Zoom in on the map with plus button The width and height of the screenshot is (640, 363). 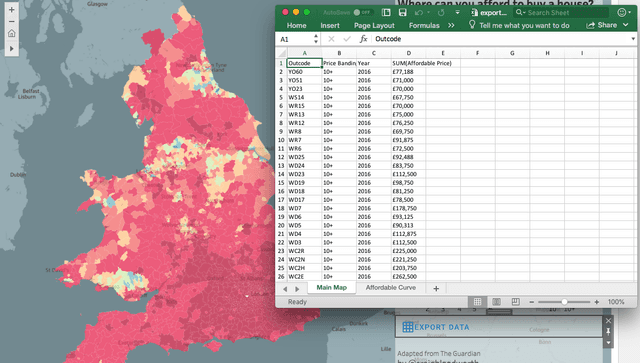[x=11, y=9]
